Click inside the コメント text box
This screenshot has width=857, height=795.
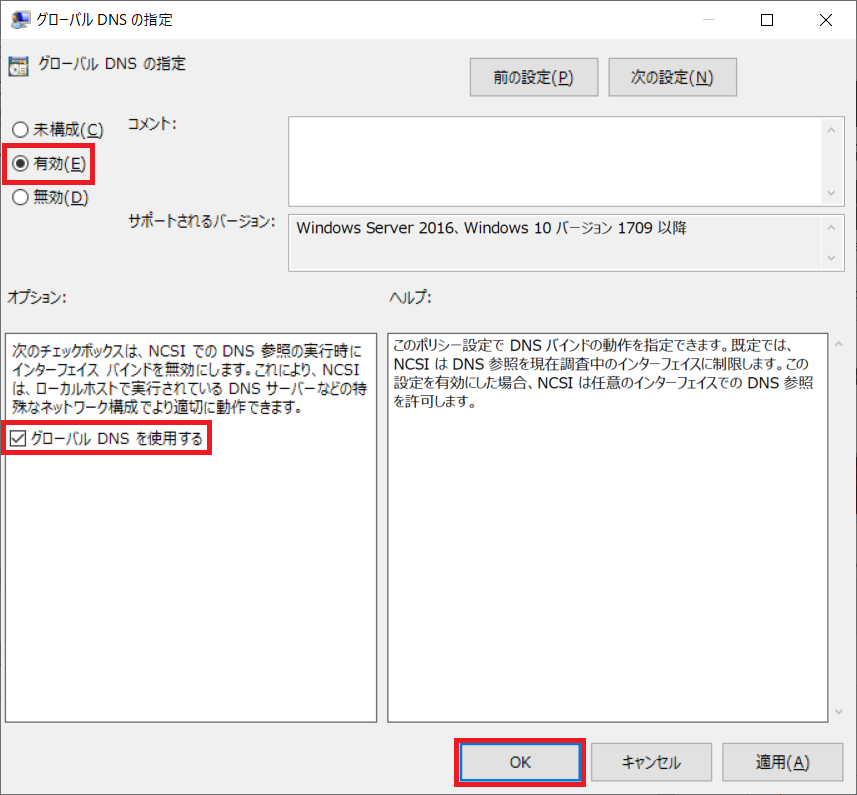point(555,161)
